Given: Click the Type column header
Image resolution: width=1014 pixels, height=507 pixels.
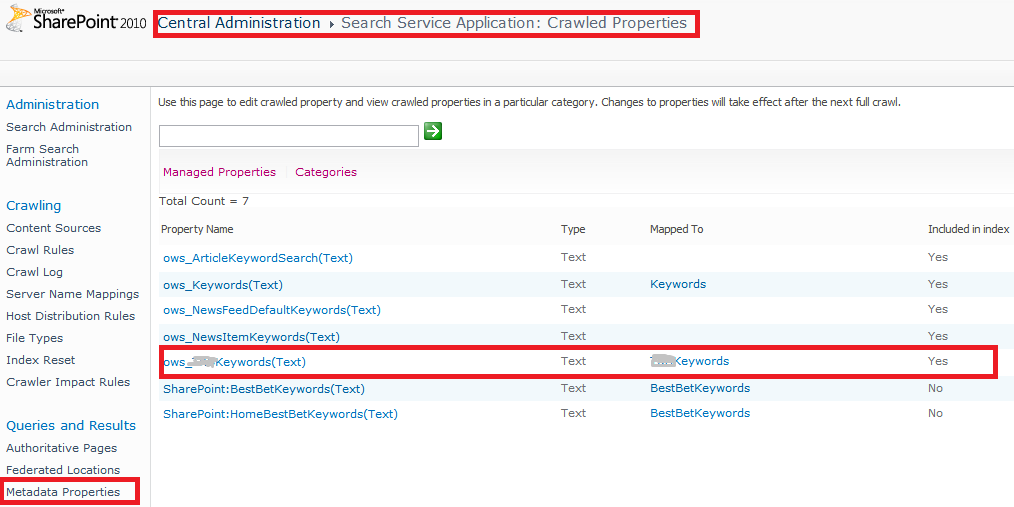Looking at the screenshot, I should [x=573, y=230].
